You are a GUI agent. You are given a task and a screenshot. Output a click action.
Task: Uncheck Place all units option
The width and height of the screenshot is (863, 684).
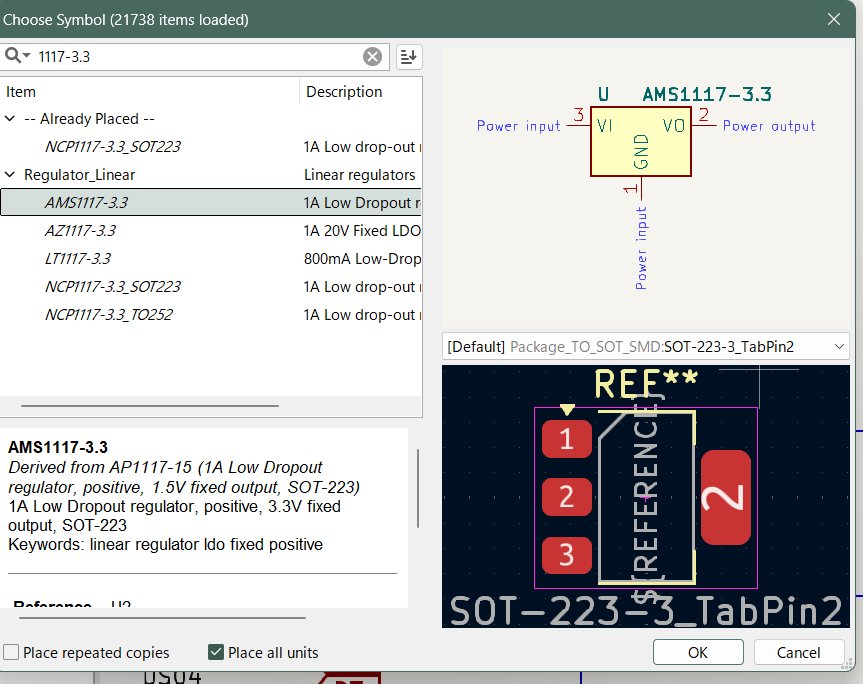[216, 653]
